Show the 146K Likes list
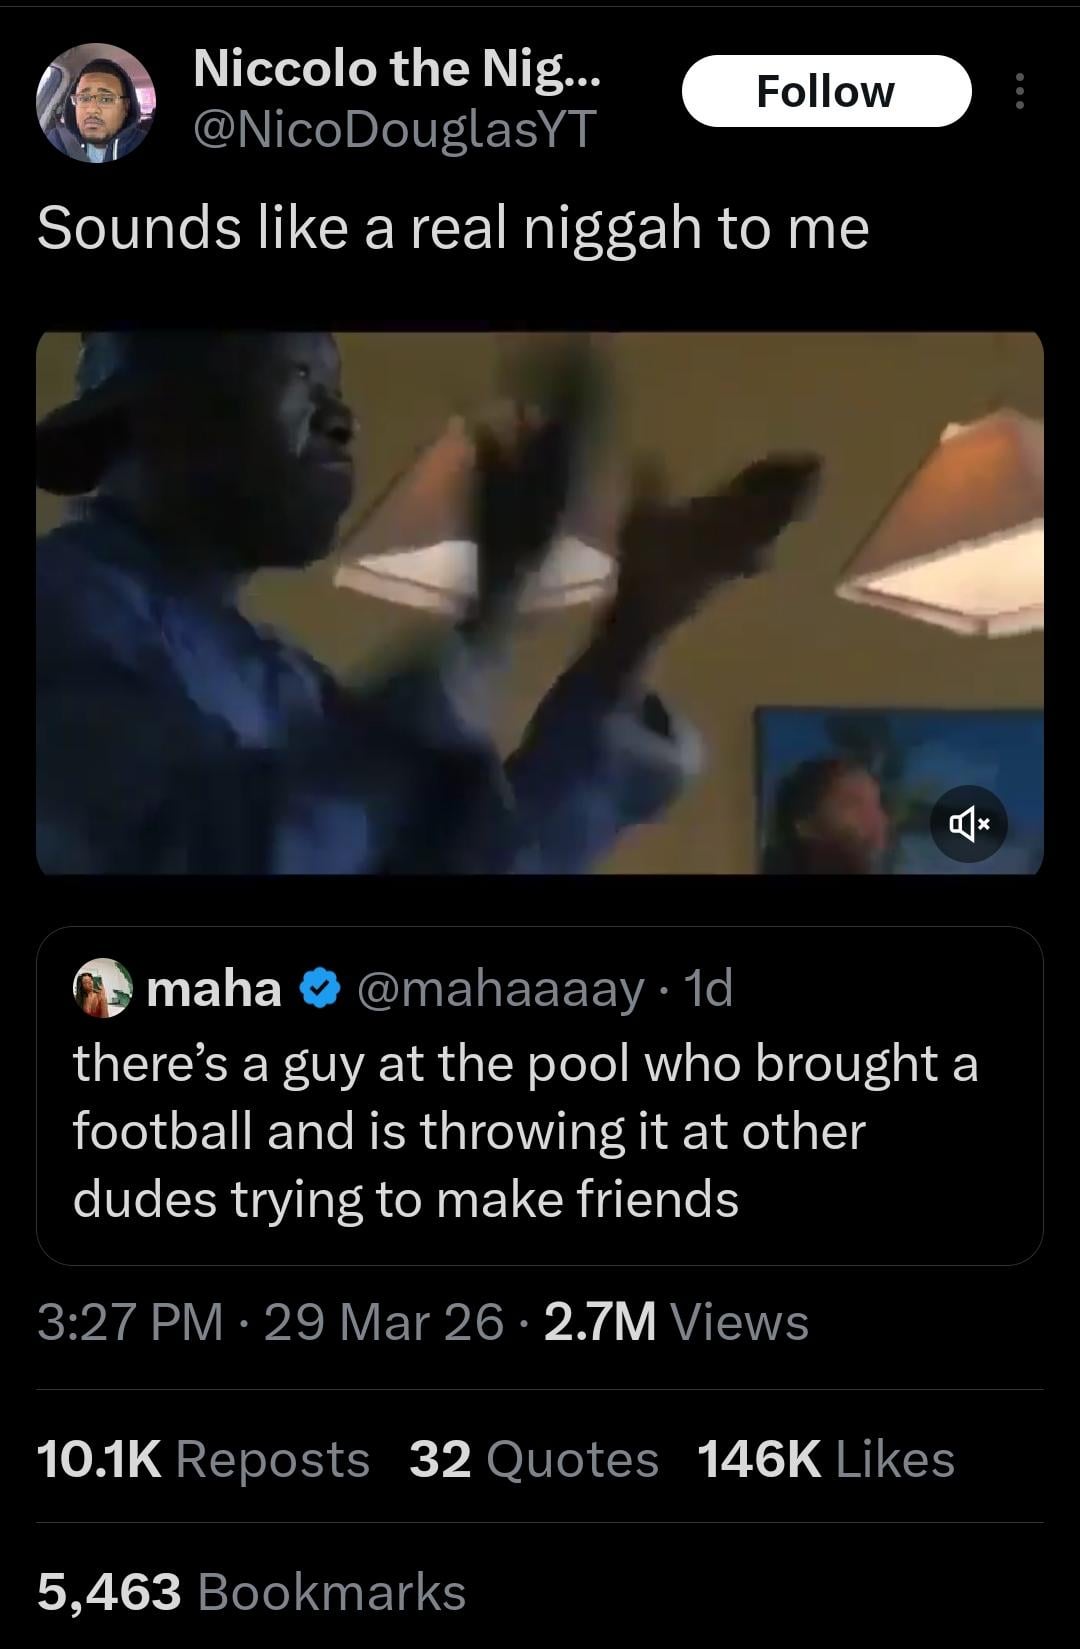 [826, 1459]
